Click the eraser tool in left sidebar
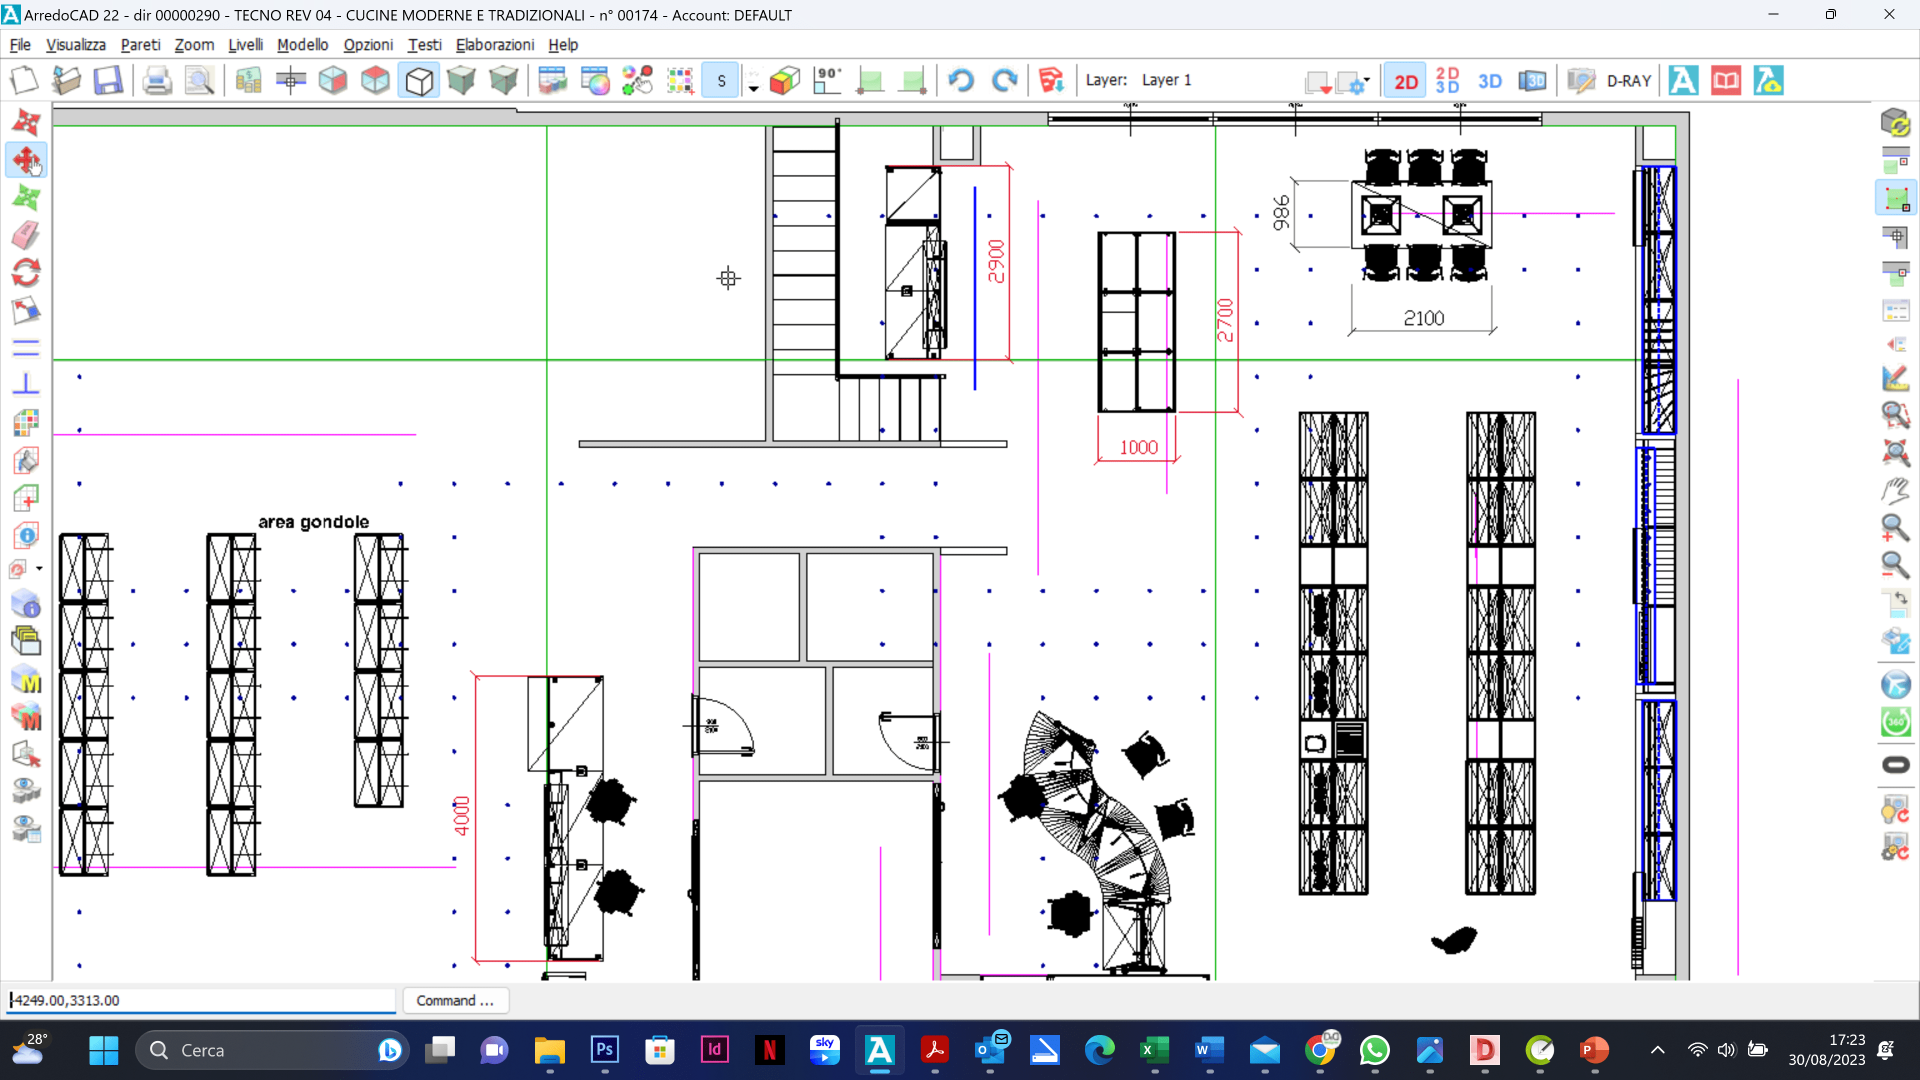Image resolution: width=1920 pixels, height=1080 pixels. (26, 235)
